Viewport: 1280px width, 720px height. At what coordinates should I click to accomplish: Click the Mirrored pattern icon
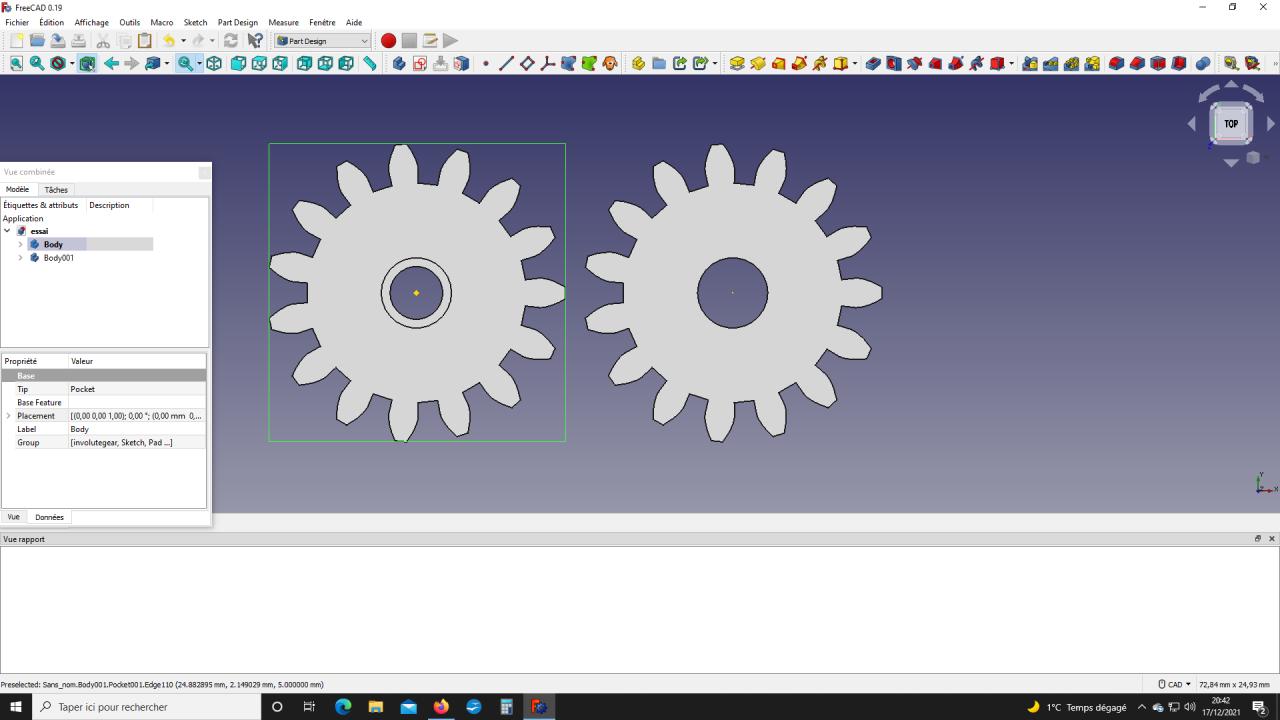(x=1030, y=64)
